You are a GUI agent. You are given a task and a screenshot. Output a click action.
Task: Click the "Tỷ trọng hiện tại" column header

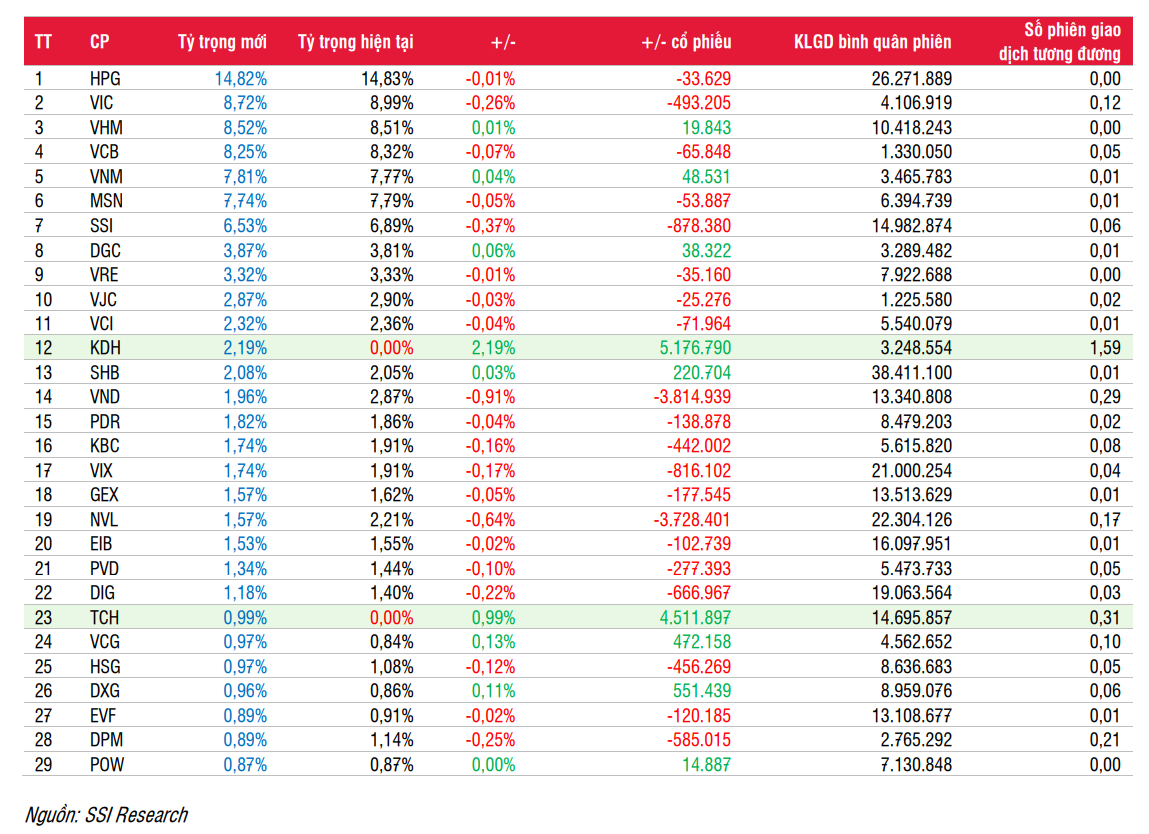[355, 42]
